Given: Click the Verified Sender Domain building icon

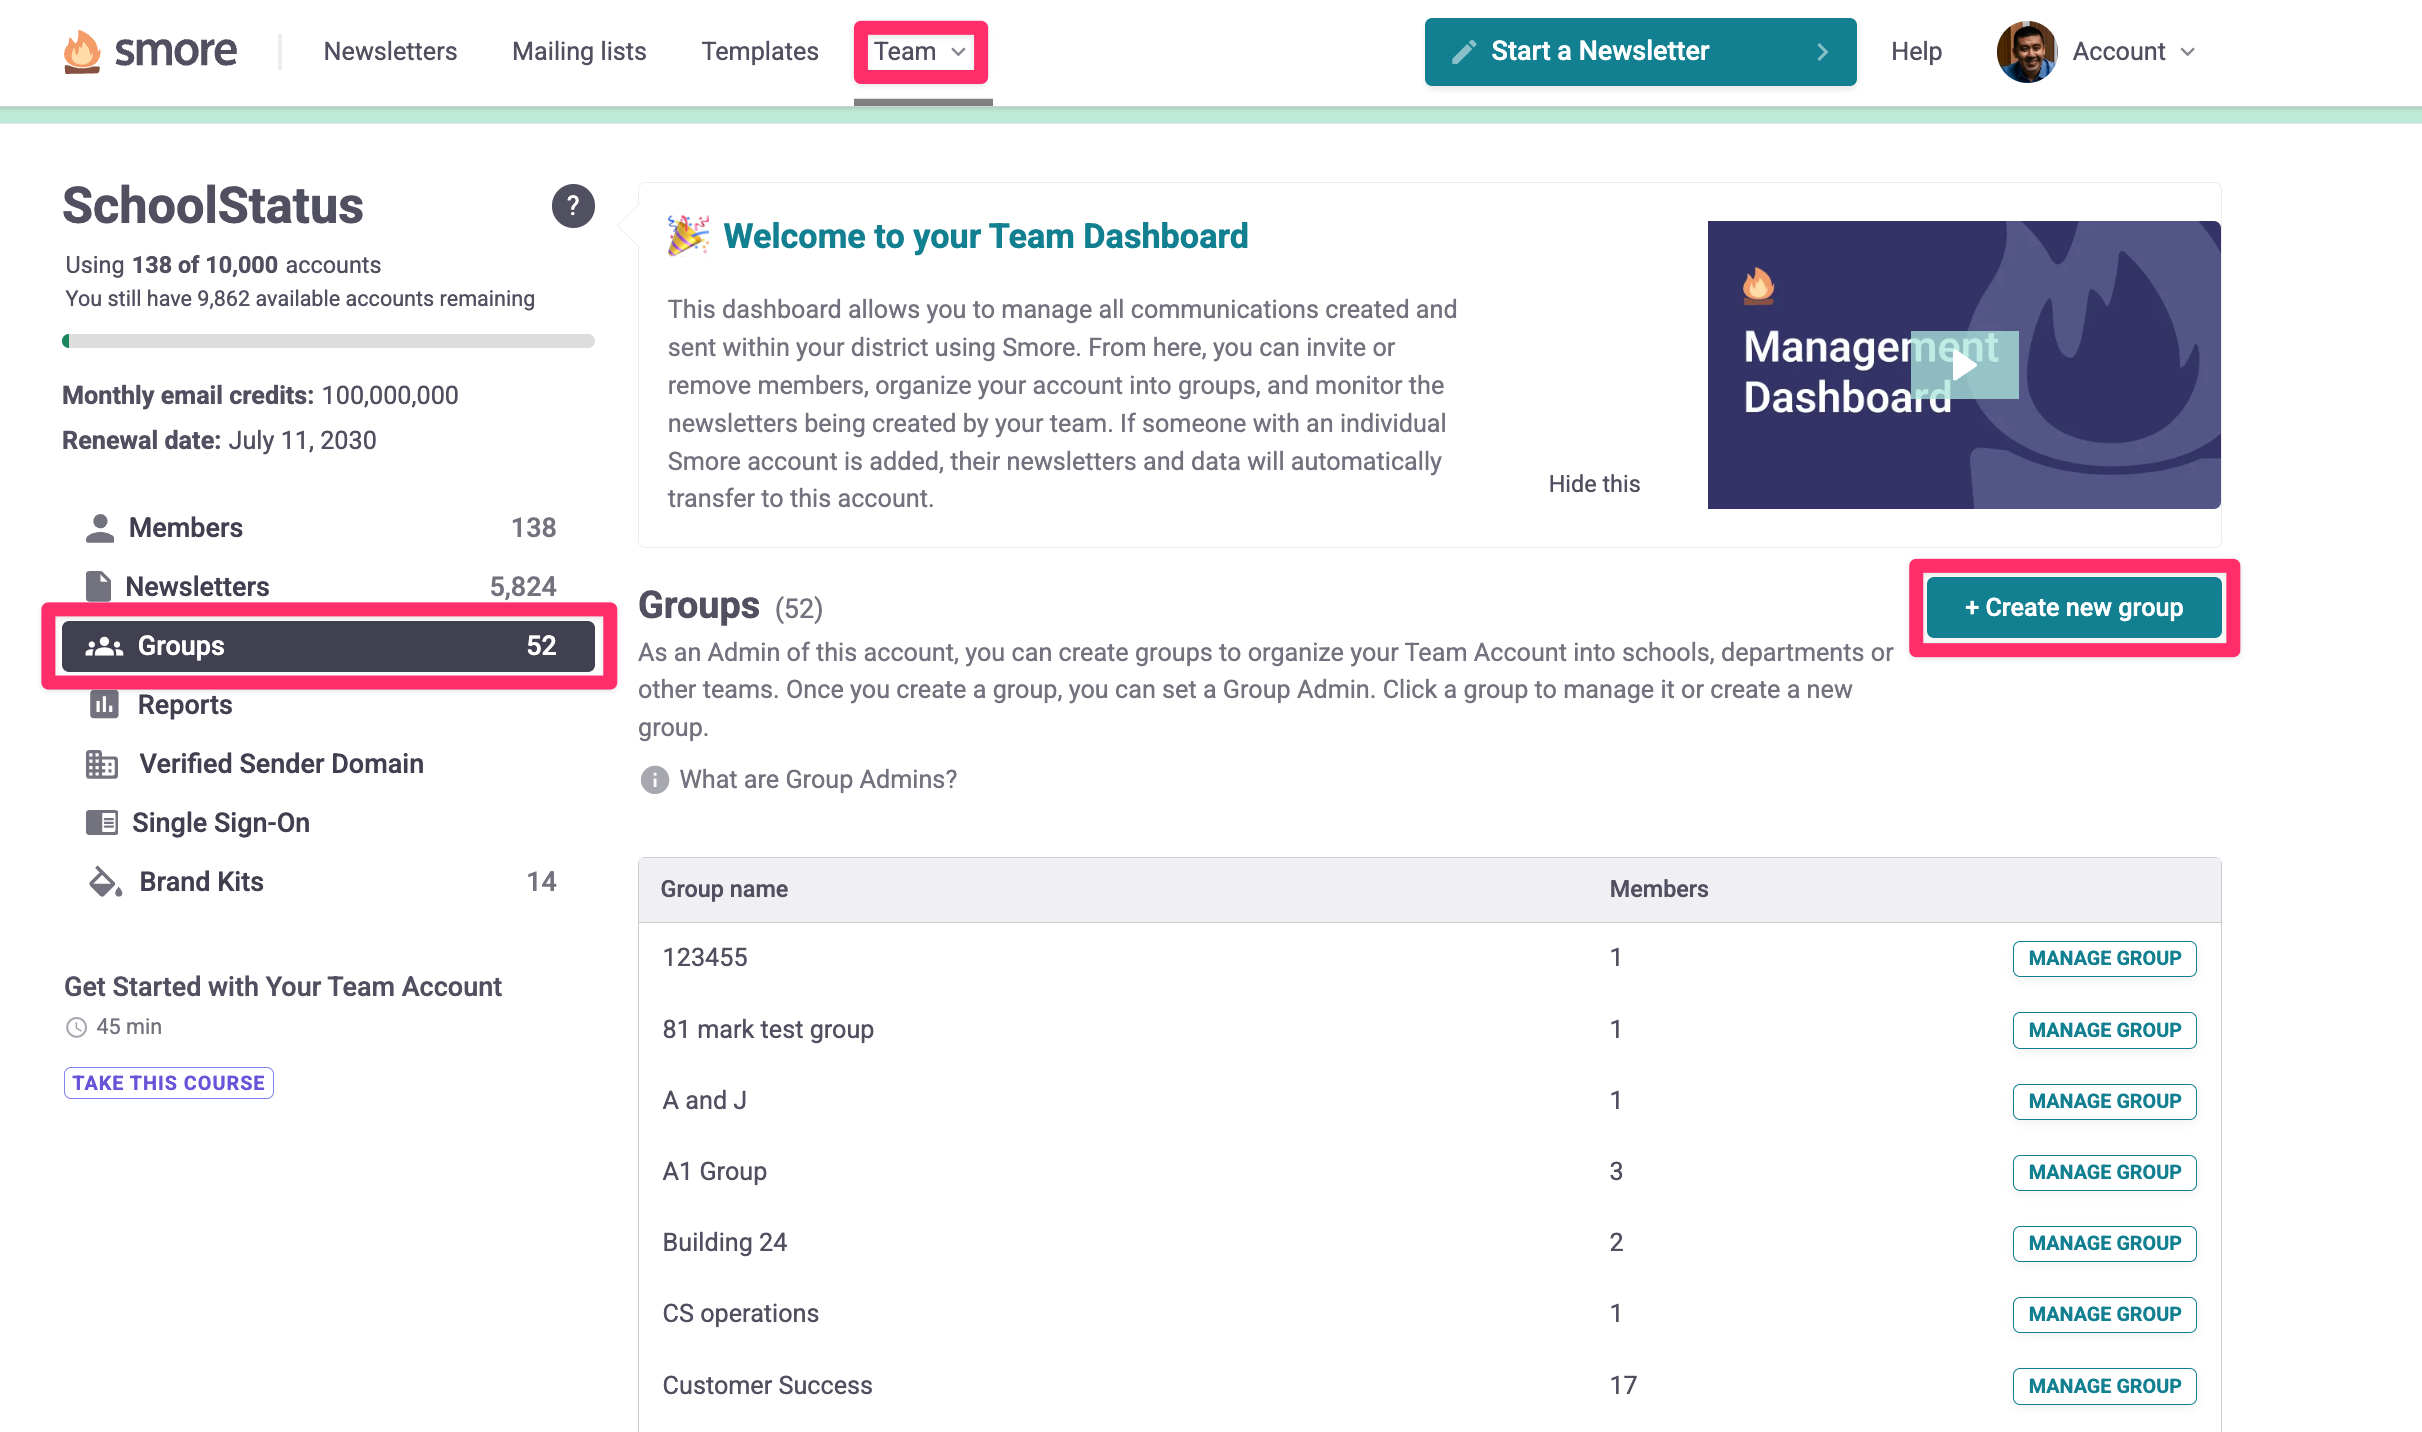Looking at the screenshot, I should coord(101,764).
